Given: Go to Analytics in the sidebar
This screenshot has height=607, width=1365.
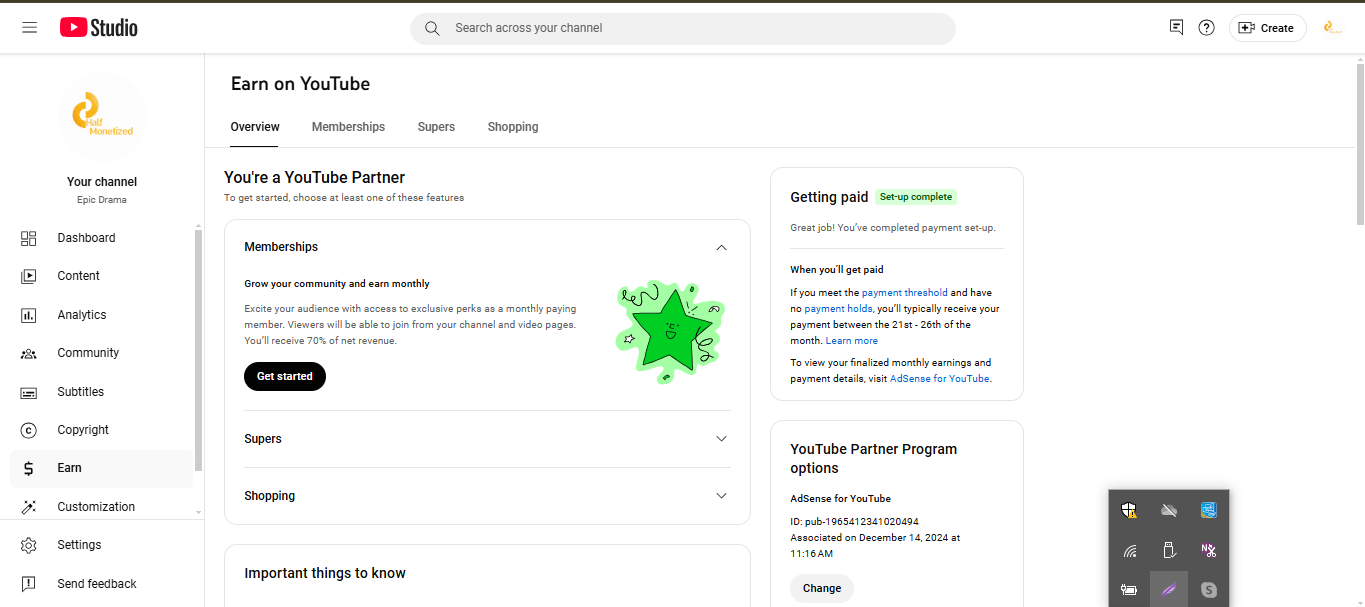Looking at the screenshot, I should [81, 315].
